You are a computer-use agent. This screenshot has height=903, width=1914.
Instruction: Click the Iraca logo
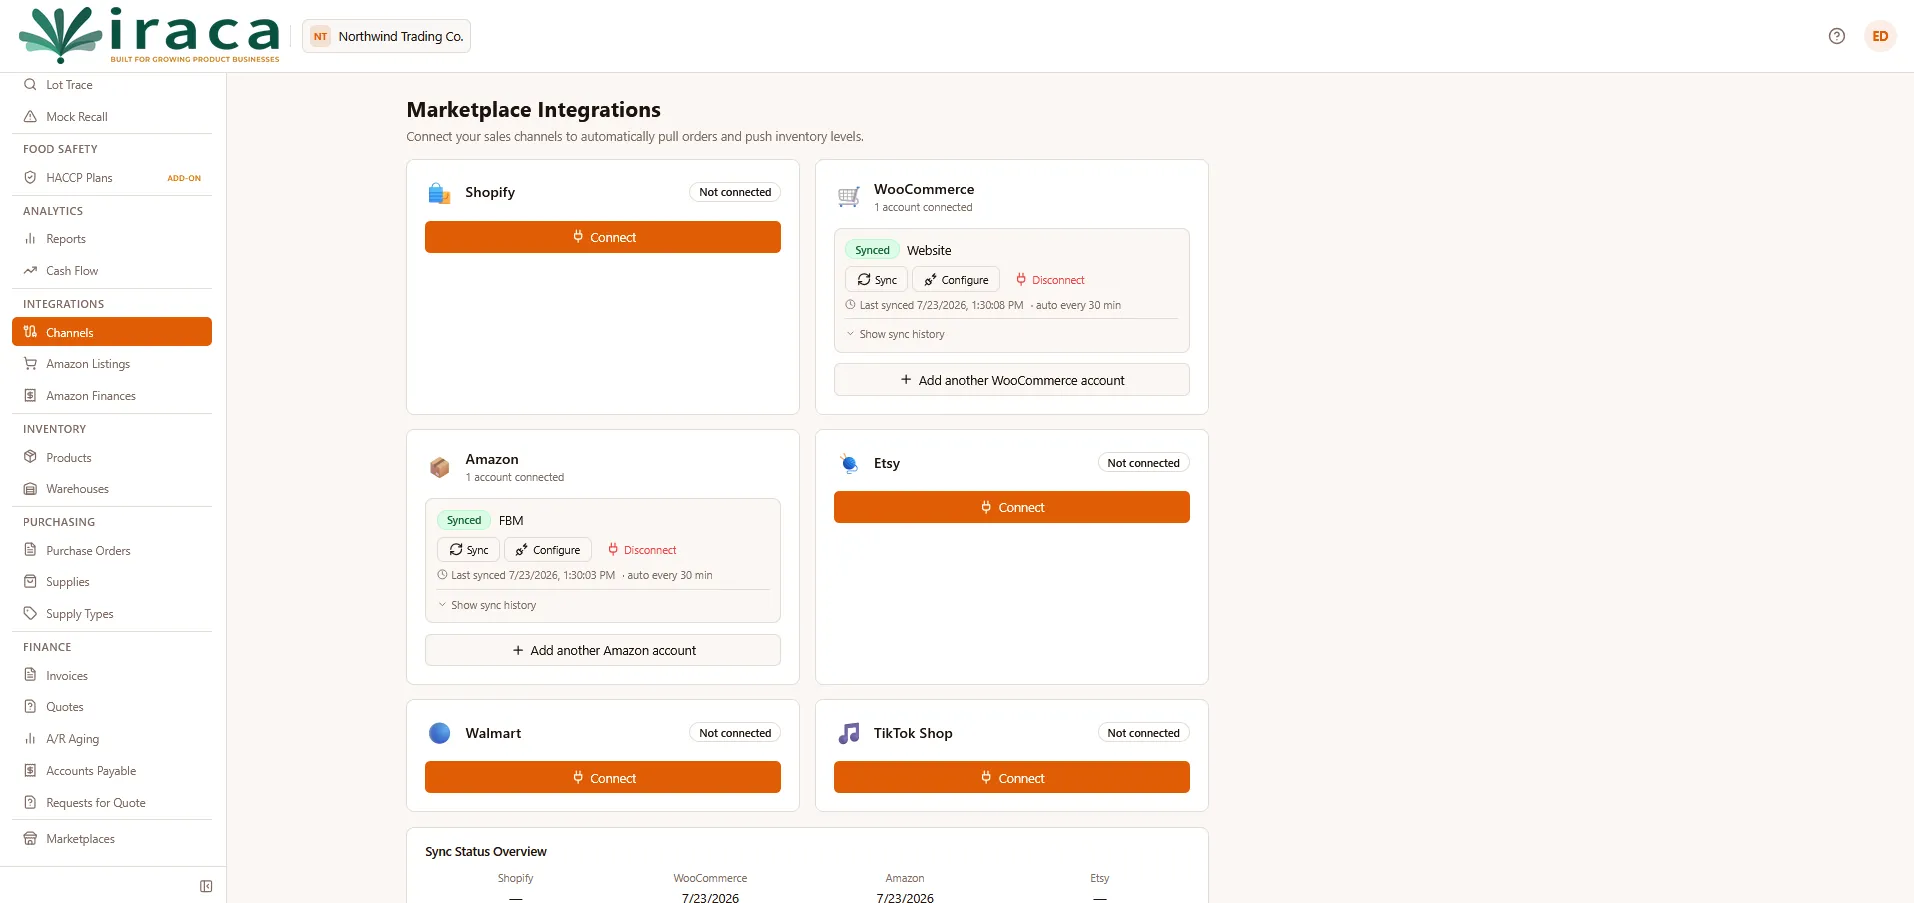pos(150,35)
